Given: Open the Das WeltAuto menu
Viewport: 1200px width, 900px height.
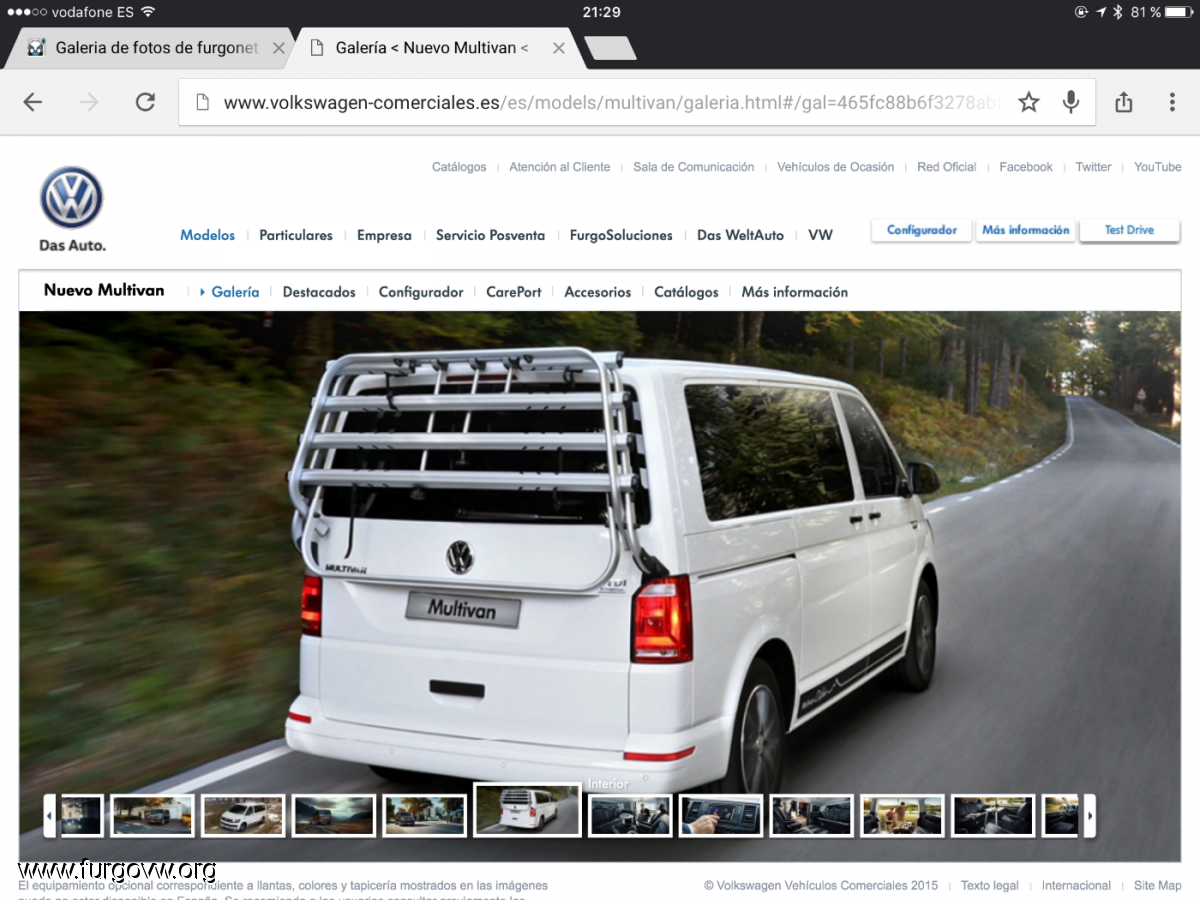Looking at the screenshot, I should [x=740, y=235].
